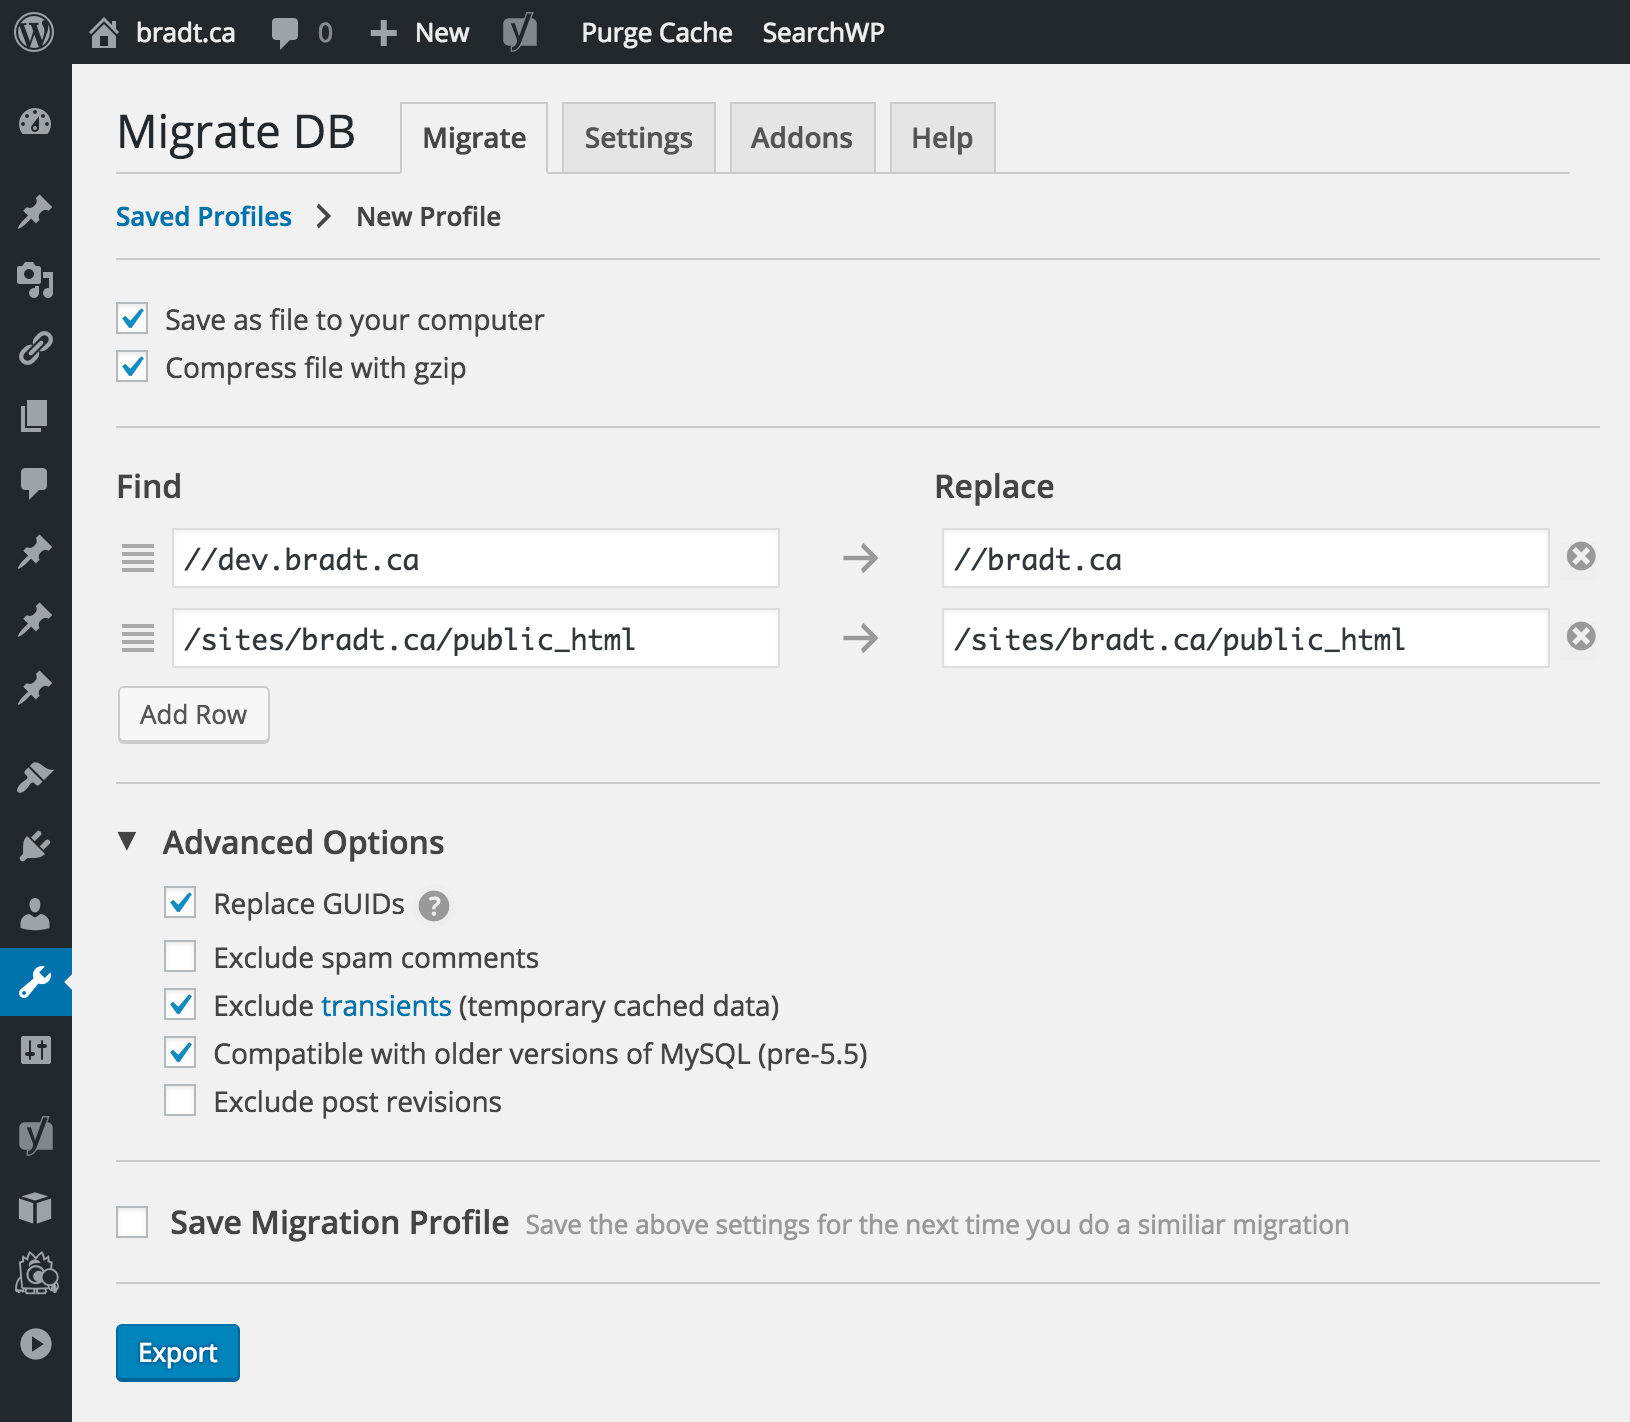The width and height of the screenshot is (1630, 1422).
Task: Enable Exclude spam comments
Action: click(180, 956)
